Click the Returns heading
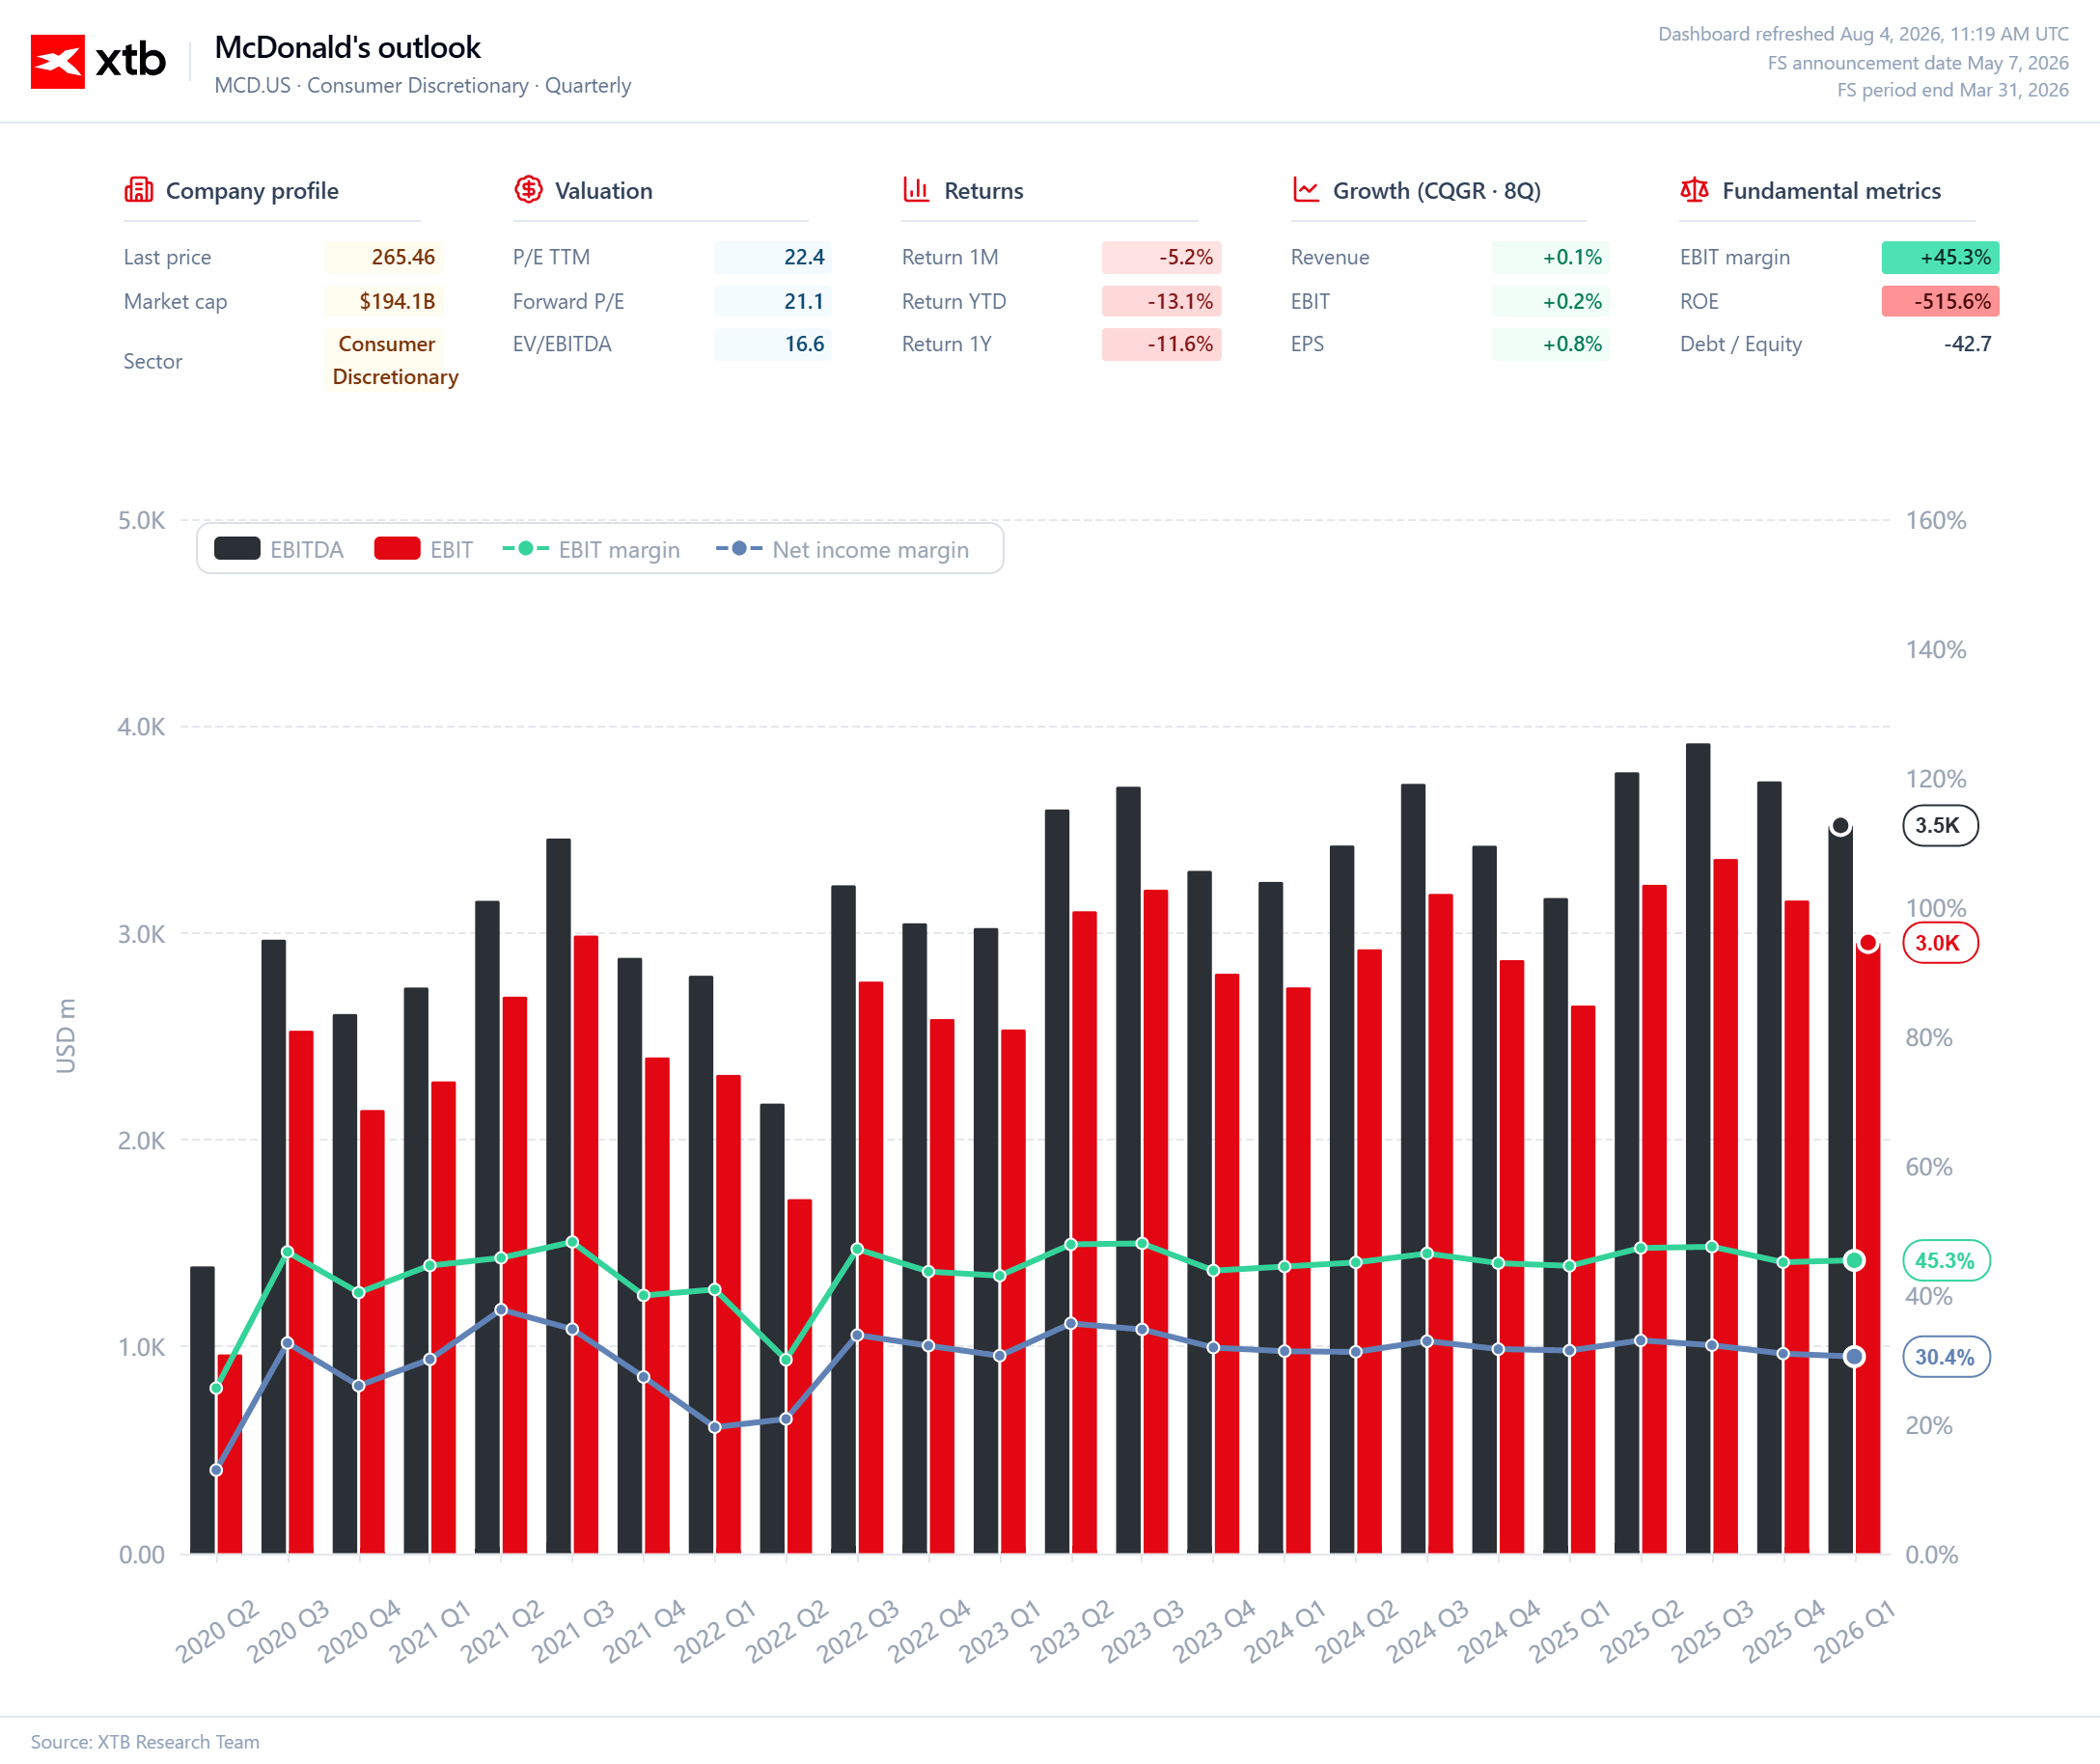Image resolution: width=2100 pixels, height=1764 pixels. pos(983,191)
